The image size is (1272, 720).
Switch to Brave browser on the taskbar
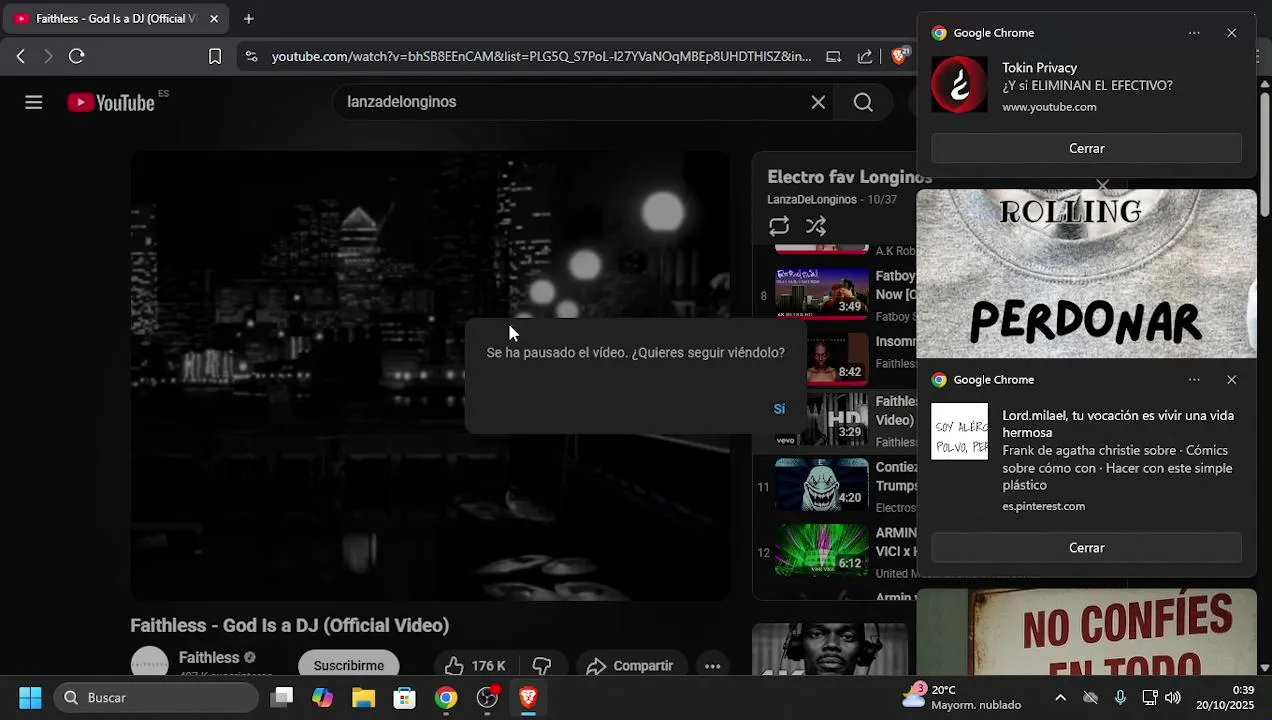click(x=528, y=698)
